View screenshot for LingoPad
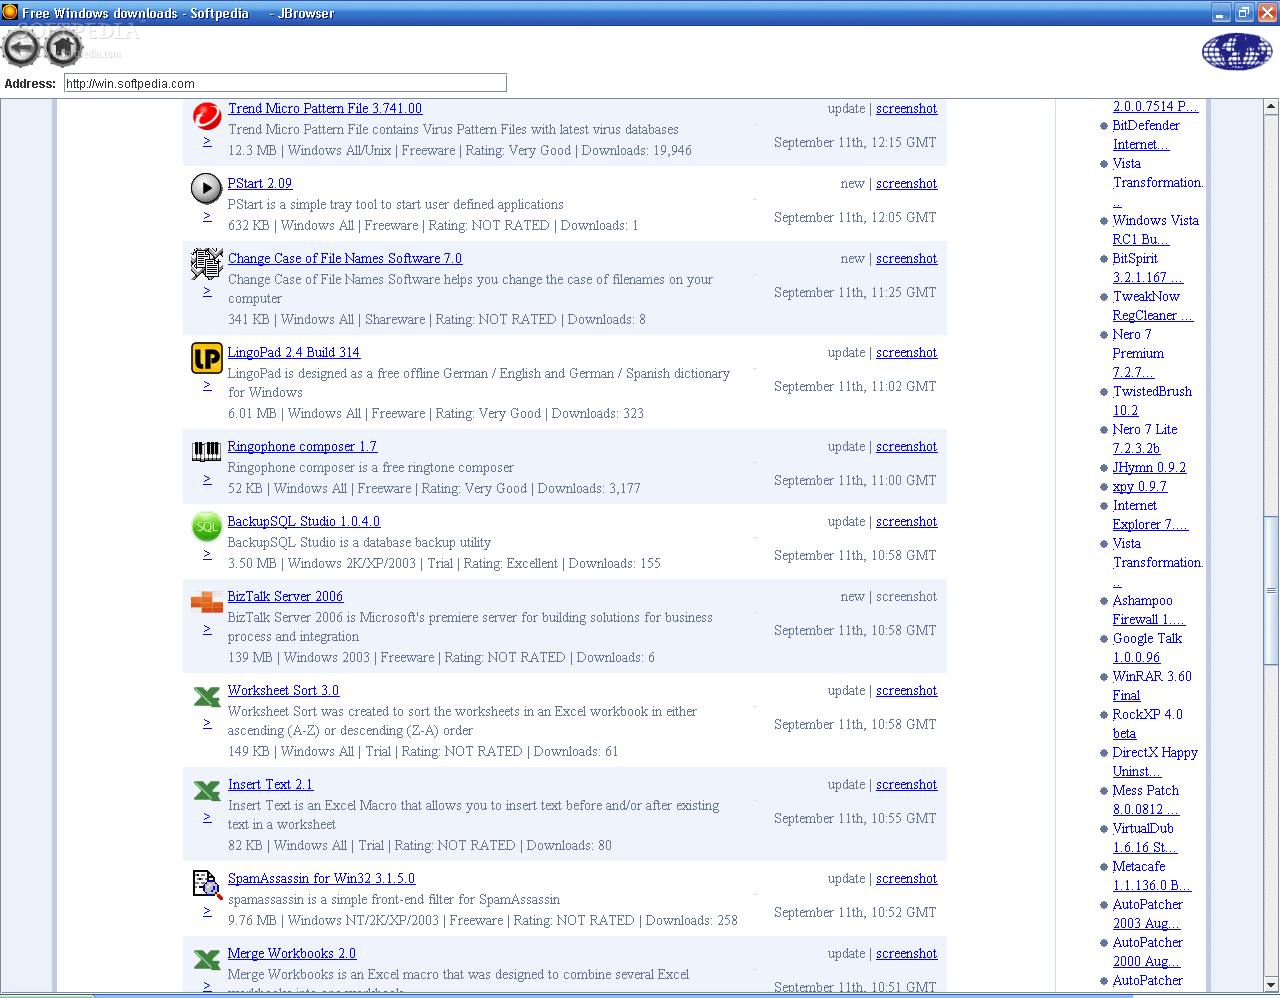 [907, 352]
